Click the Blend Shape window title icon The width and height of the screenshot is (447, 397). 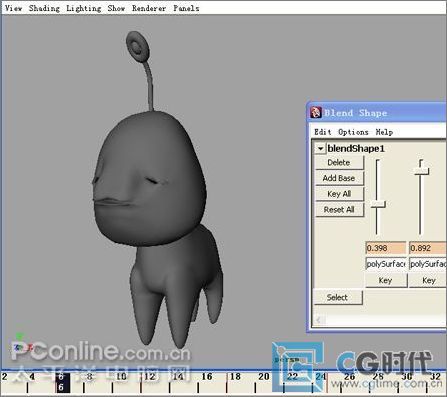pos(316,112)
